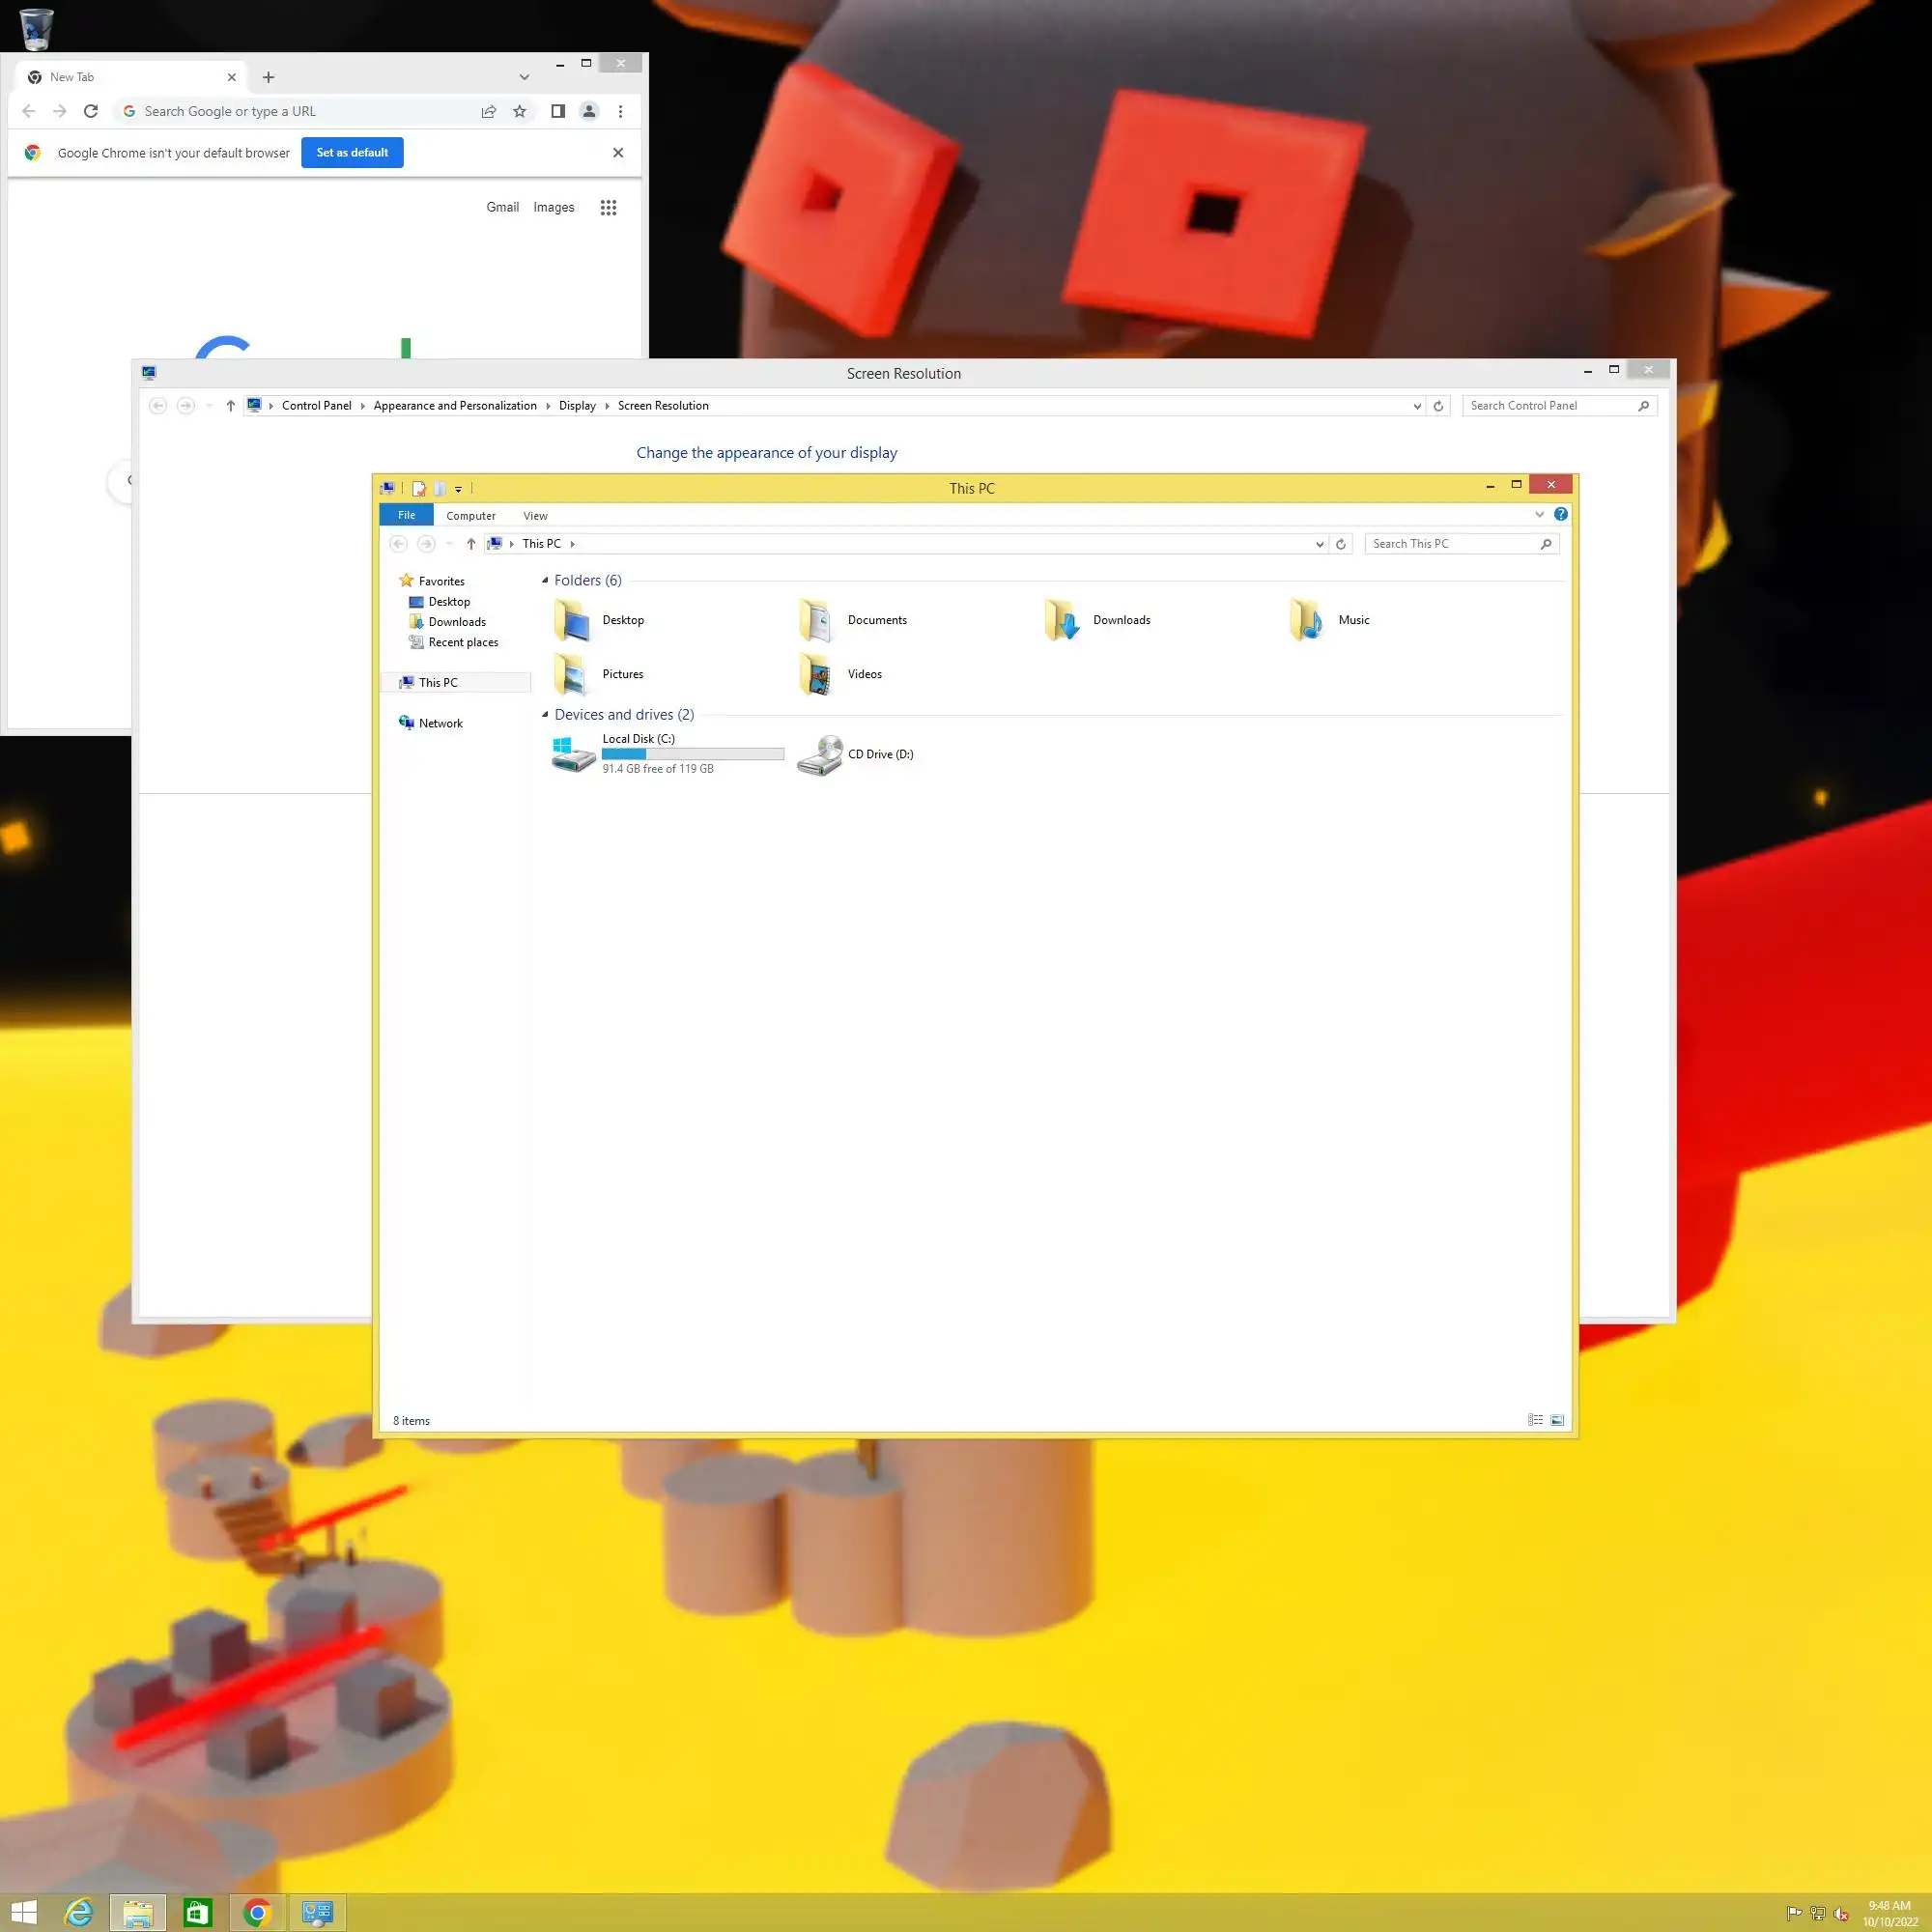Toggle Chrome side panel button

558,111
